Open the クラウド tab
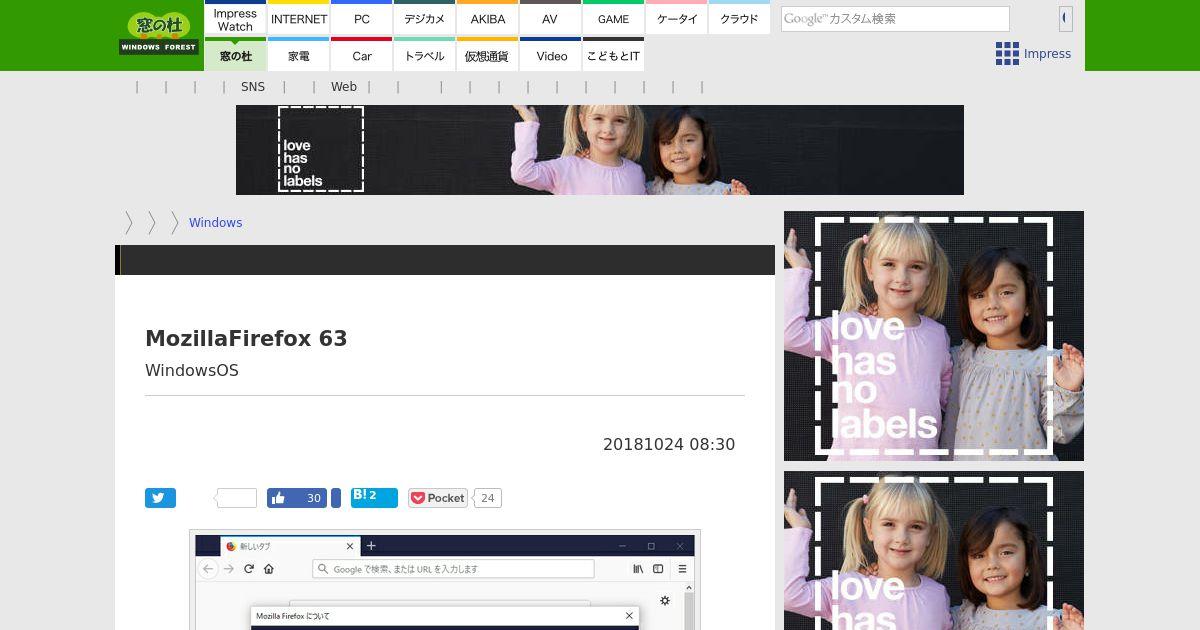 point(739,19)
